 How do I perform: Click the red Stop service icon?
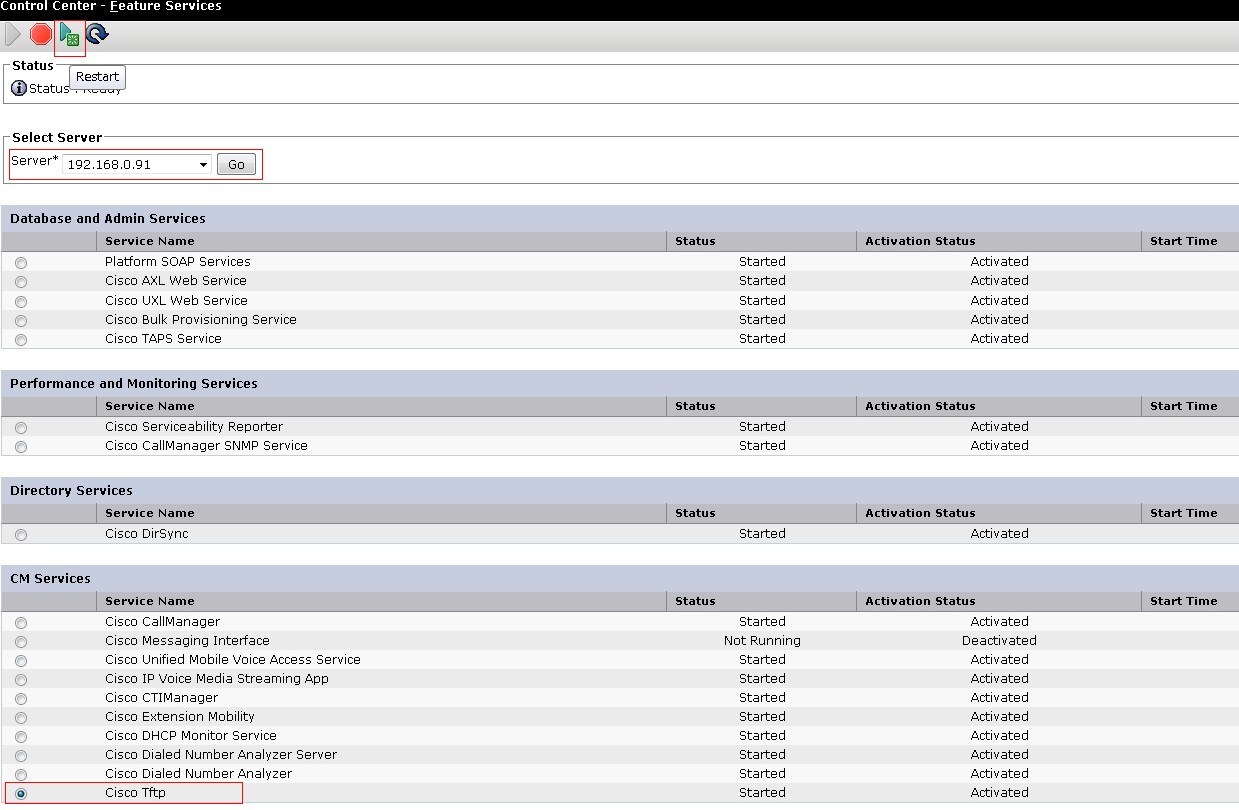(x=41, y=35)
